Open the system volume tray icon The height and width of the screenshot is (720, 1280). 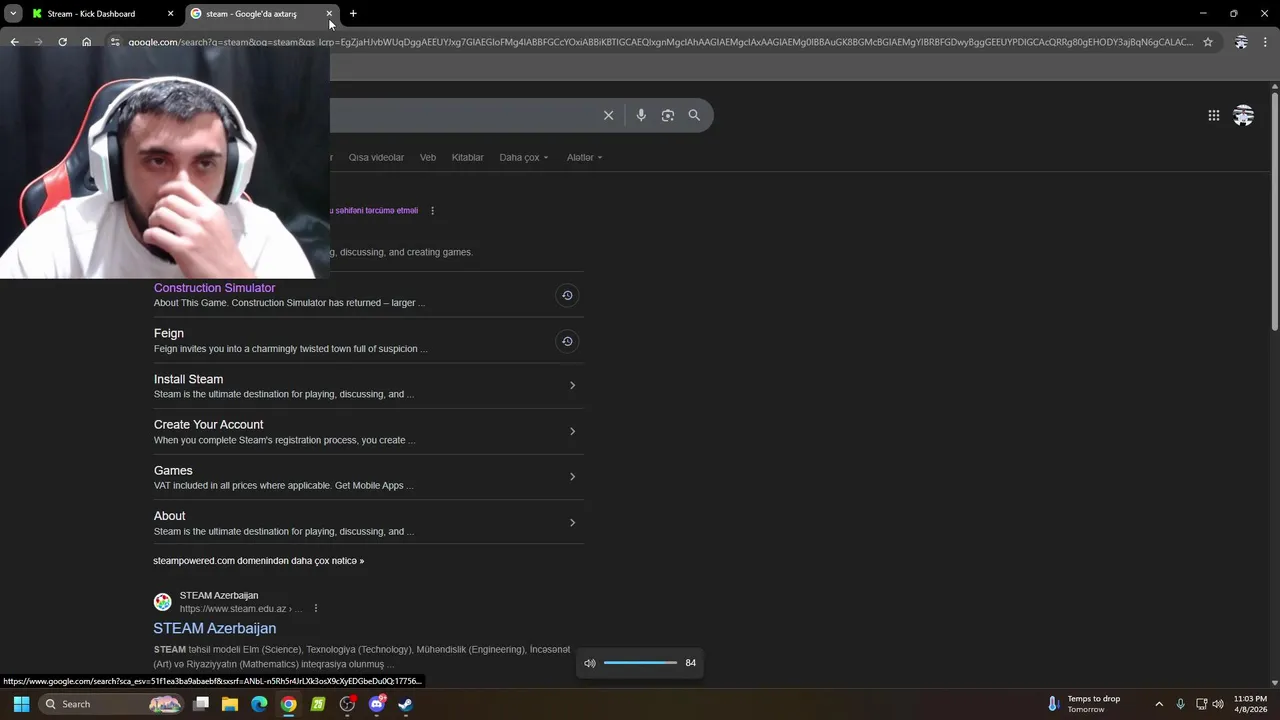point(1218,704)
